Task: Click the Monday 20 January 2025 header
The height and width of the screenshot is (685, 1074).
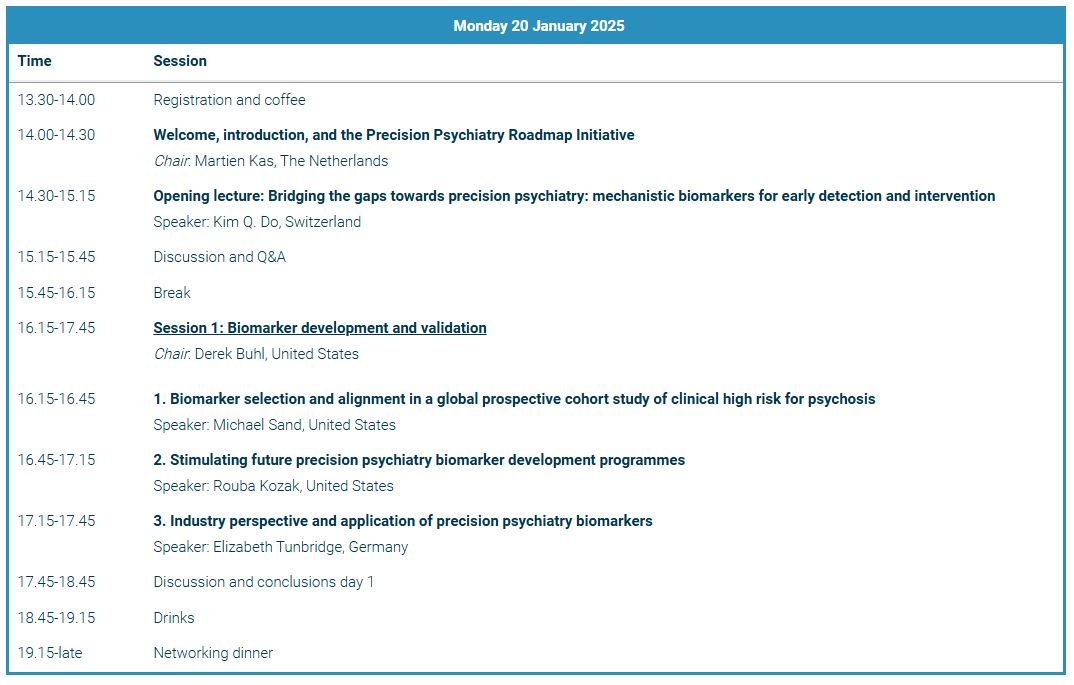Action: [x=538, y=26]
